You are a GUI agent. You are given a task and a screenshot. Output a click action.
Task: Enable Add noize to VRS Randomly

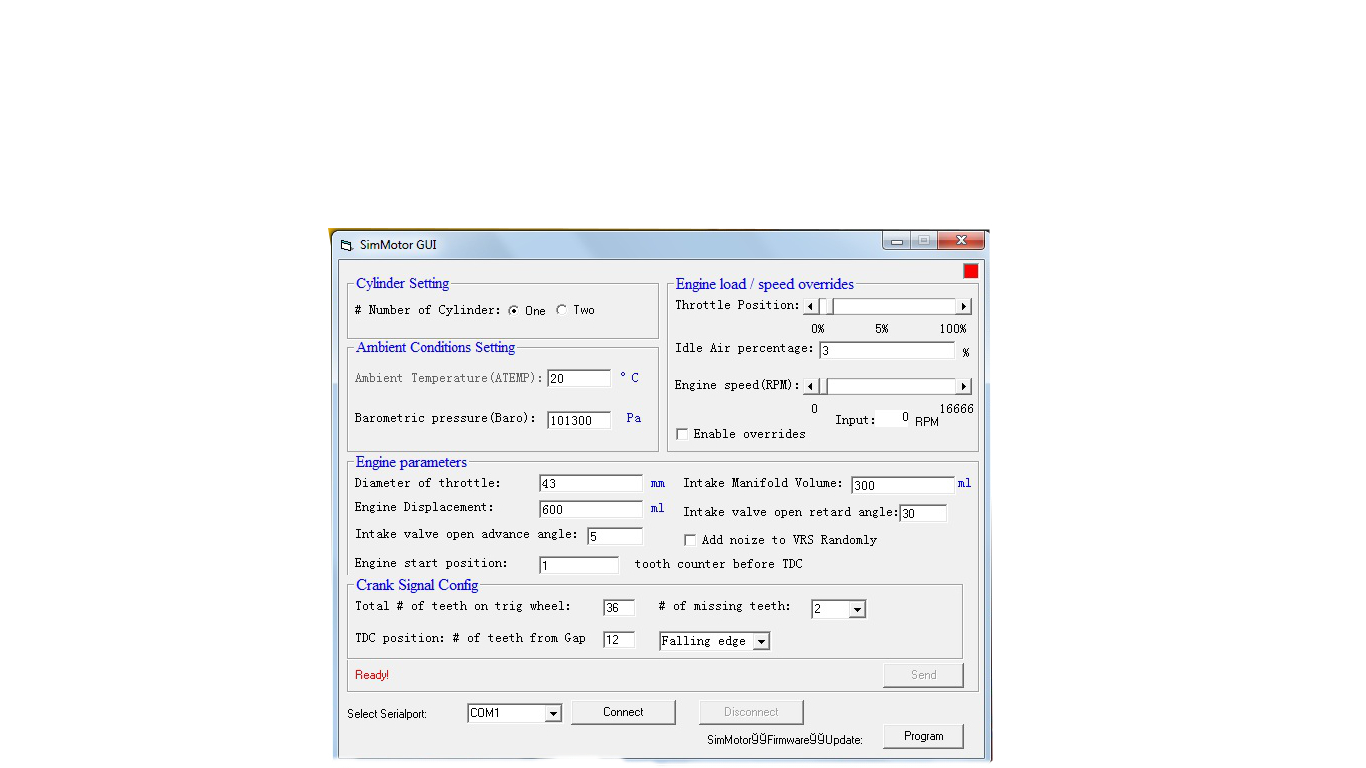coord(690,540)
